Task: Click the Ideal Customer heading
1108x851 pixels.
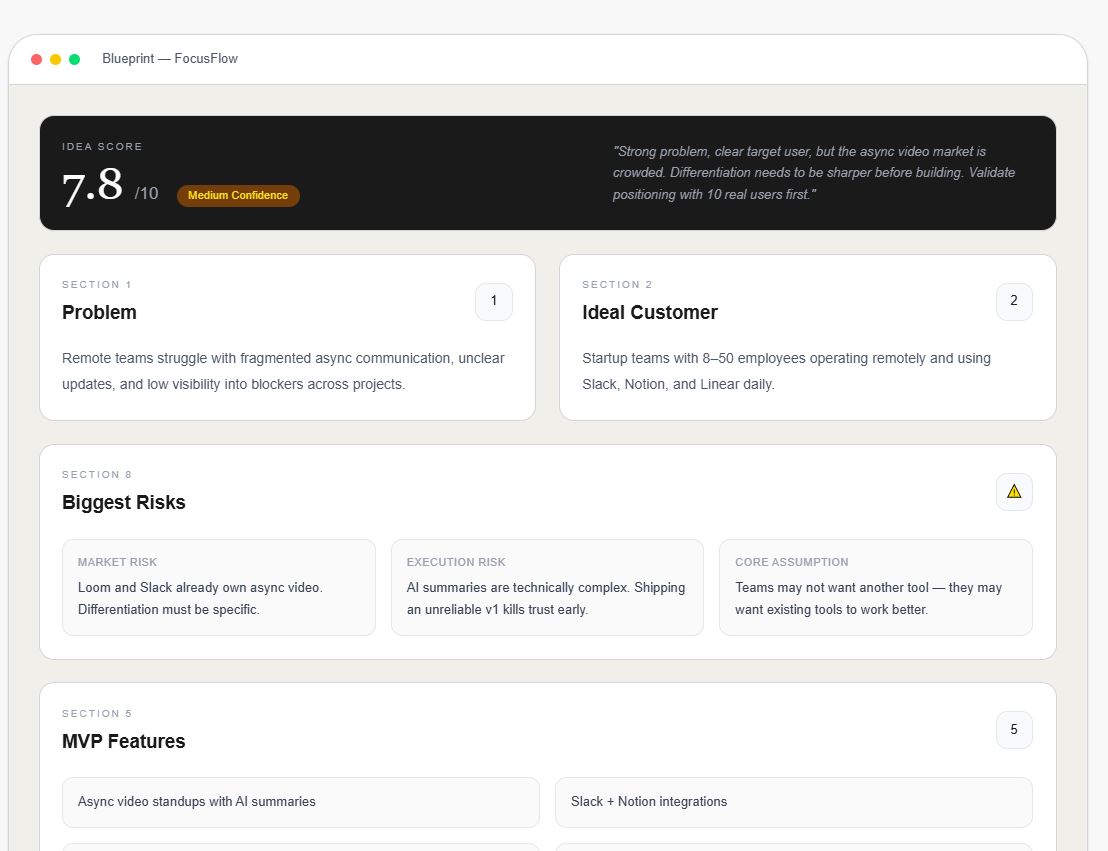Action: [649, 312]
